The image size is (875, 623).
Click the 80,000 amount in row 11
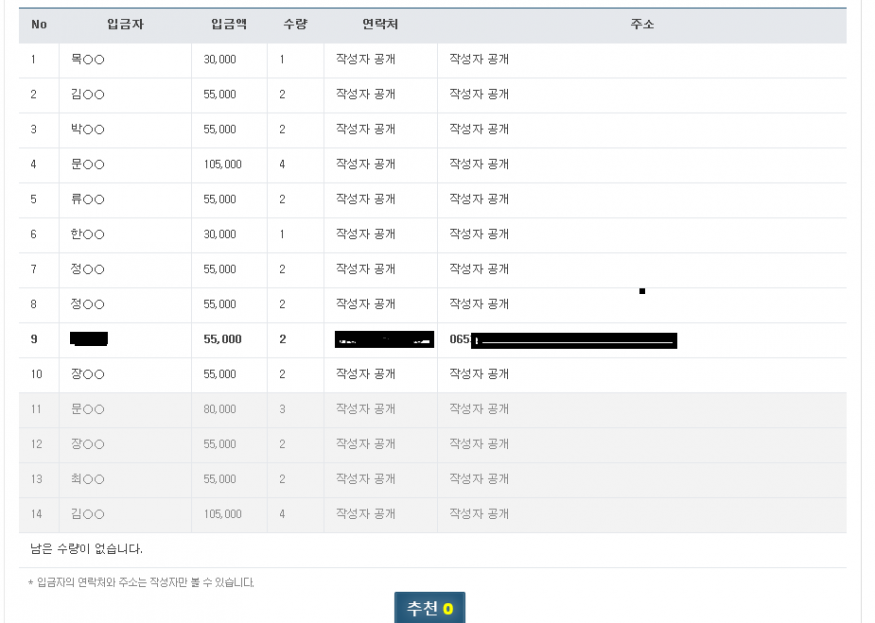[220, 410]
